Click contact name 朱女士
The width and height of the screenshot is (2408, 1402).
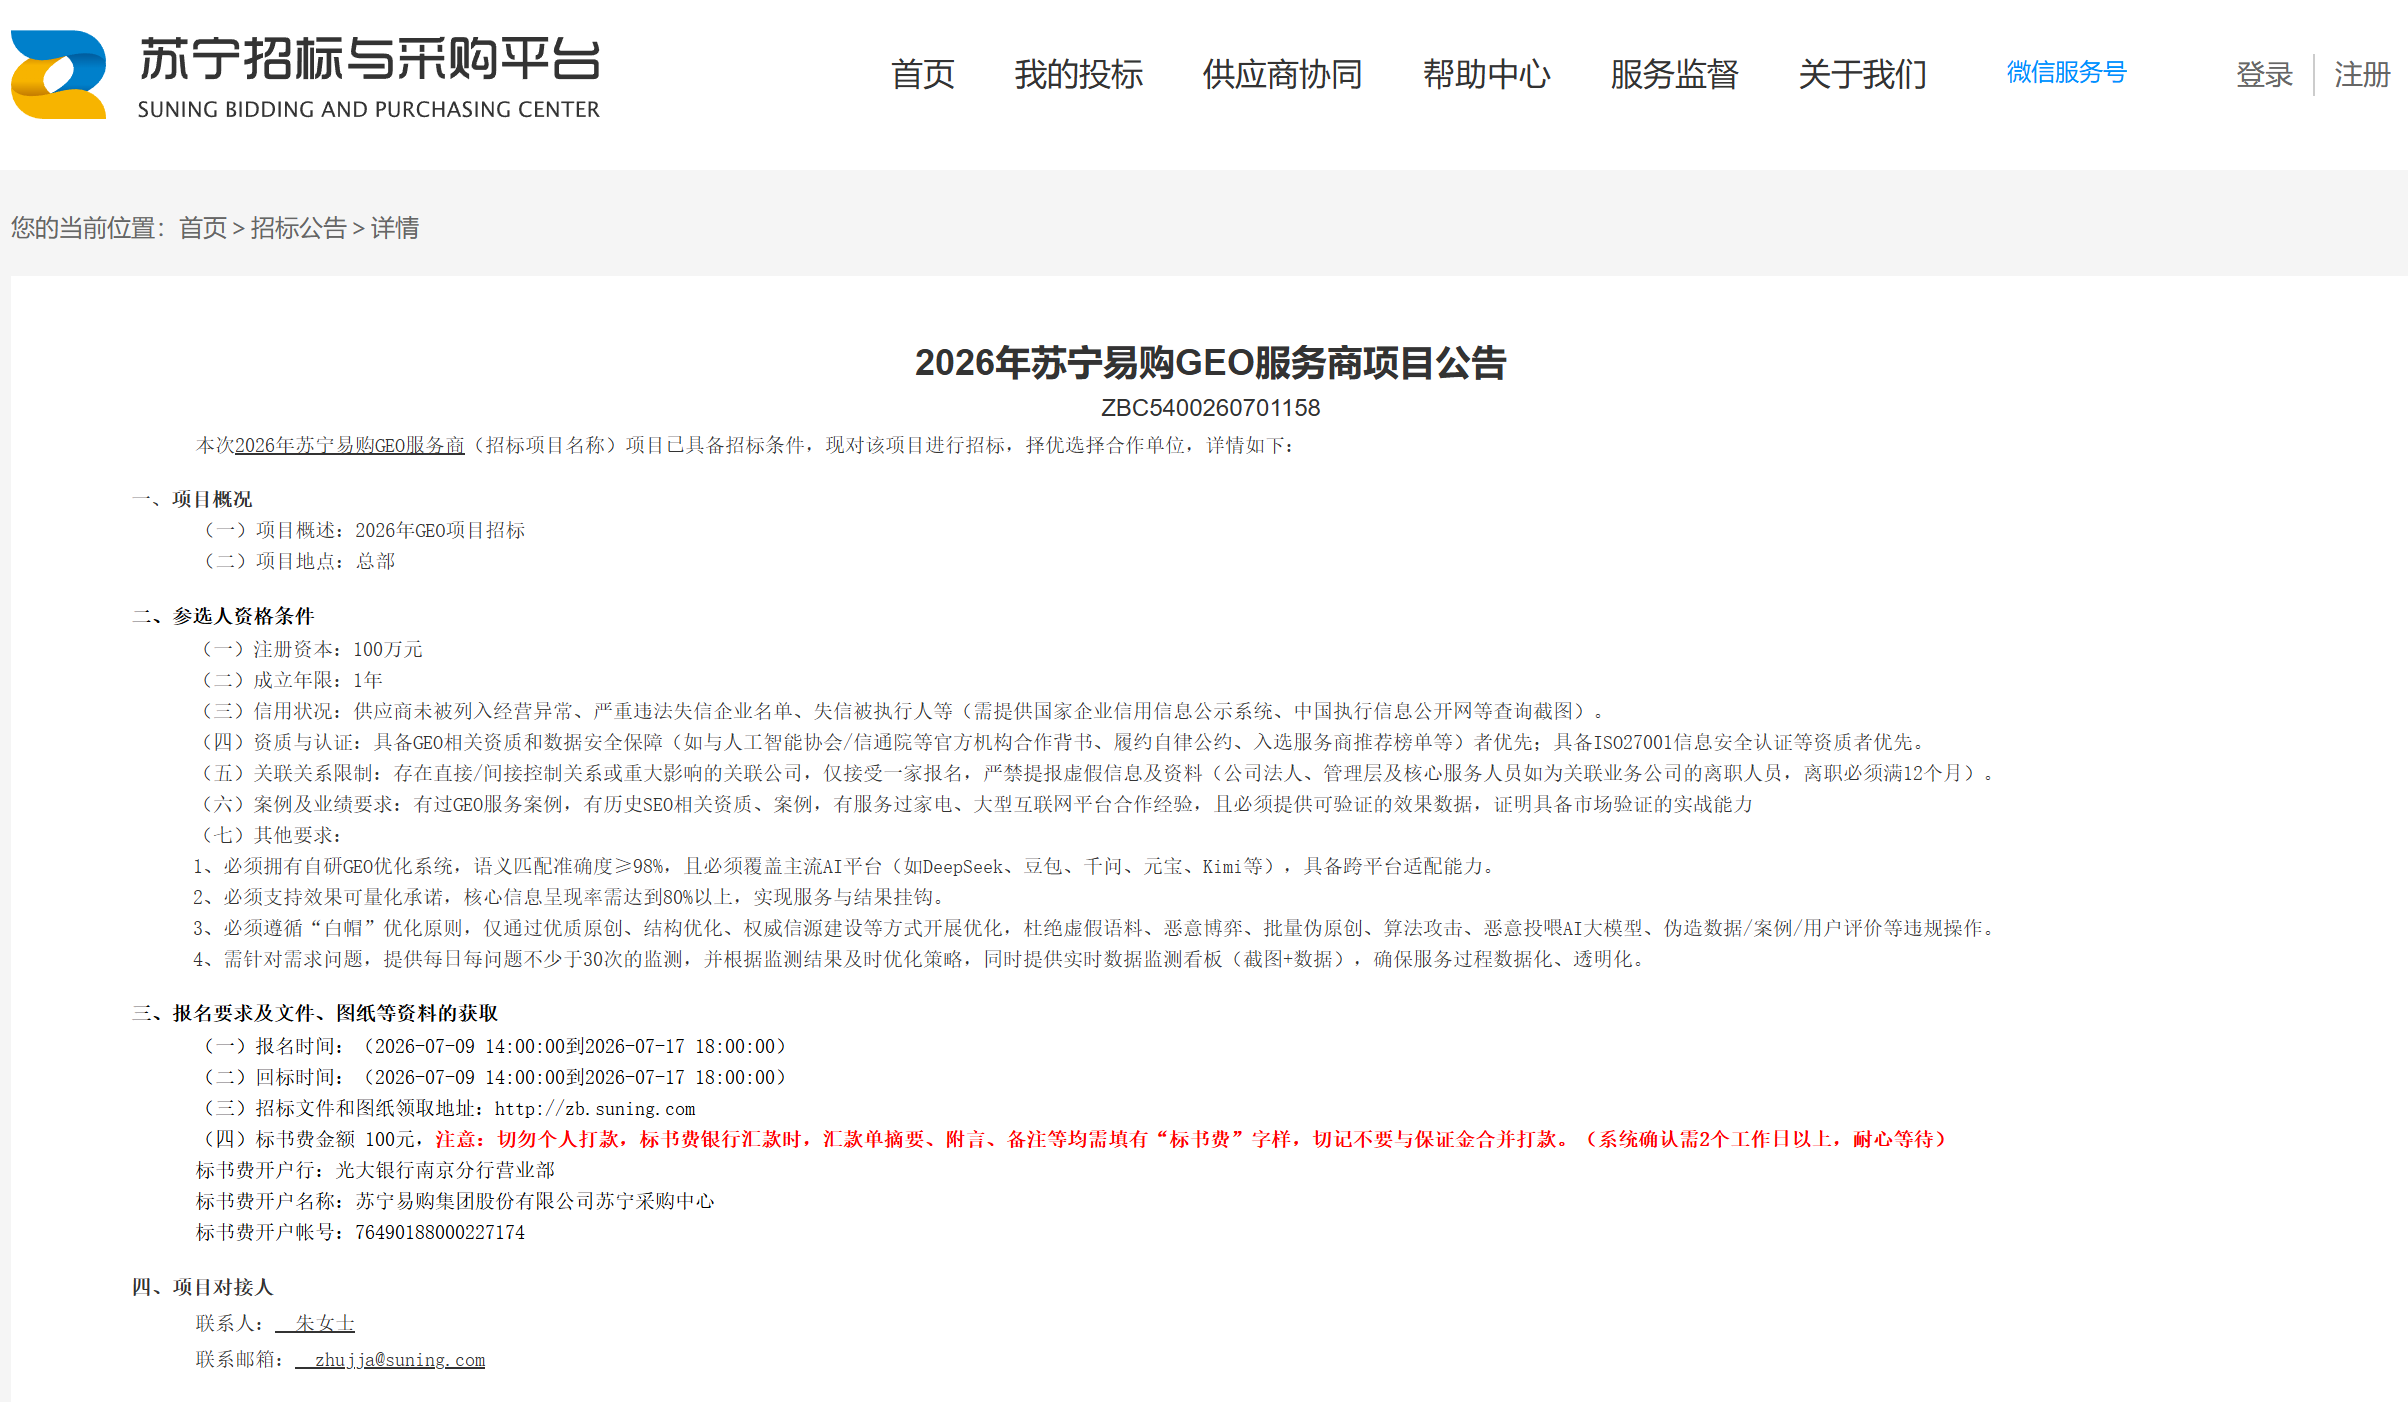tap(325, 1323)
